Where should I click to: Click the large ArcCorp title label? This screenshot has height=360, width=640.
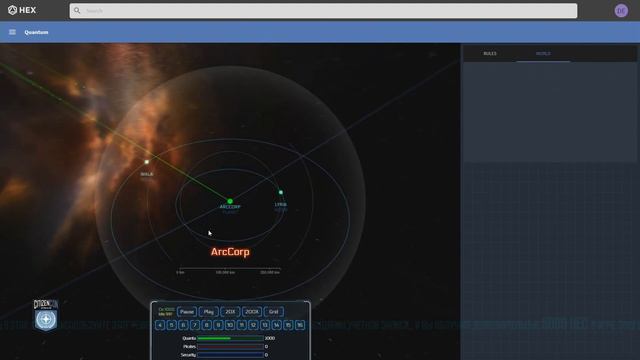coord(230,252)
